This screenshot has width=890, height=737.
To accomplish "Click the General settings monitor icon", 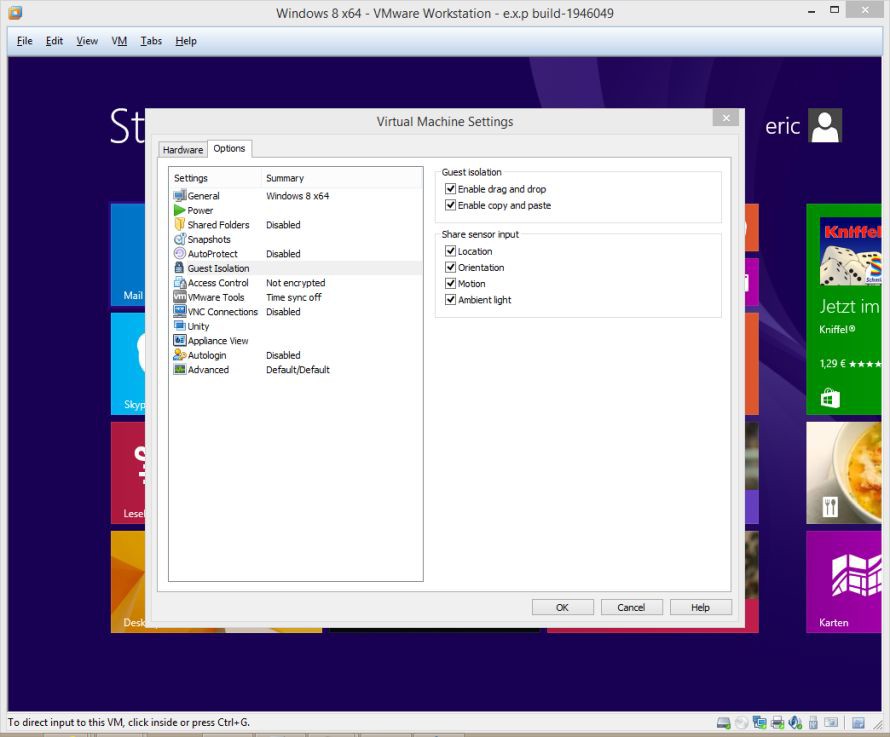I will pyautogui.click(x=179, y=195).
